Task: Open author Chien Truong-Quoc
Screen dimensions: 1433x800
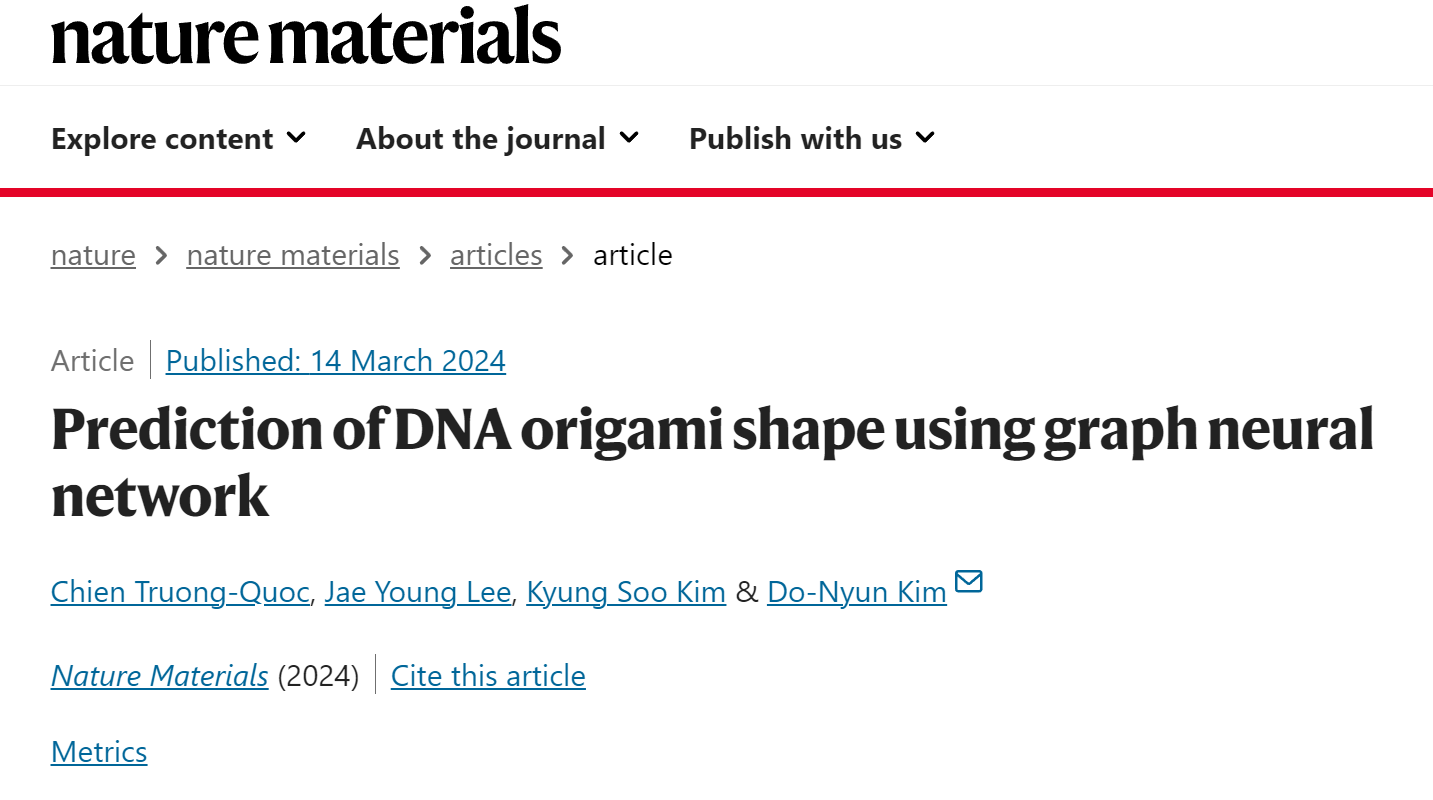Action: pos(180,592)
